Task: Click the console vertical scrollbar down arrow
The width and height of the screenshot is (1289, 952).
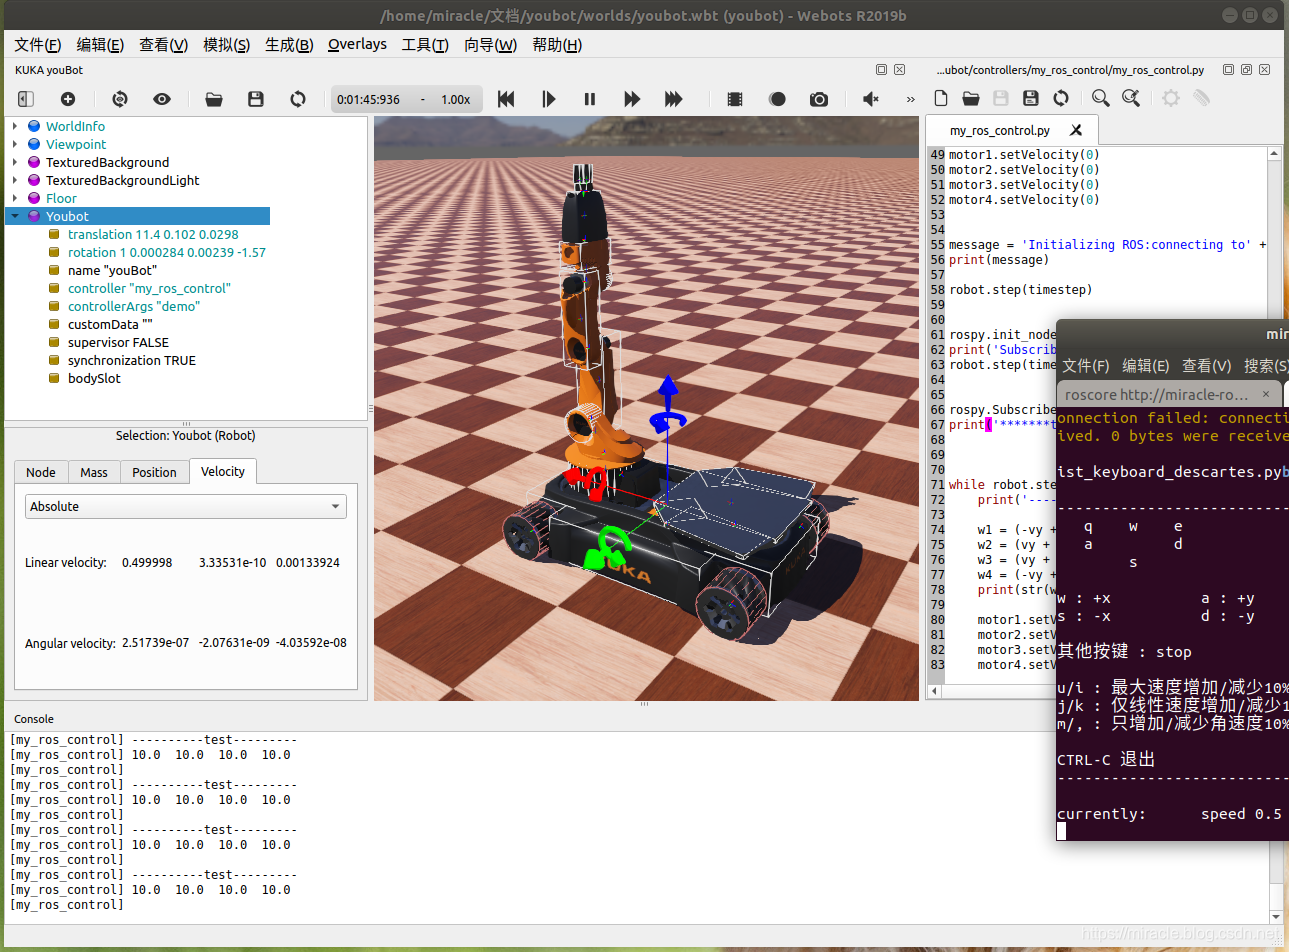Action: (x=1275, y=916)
